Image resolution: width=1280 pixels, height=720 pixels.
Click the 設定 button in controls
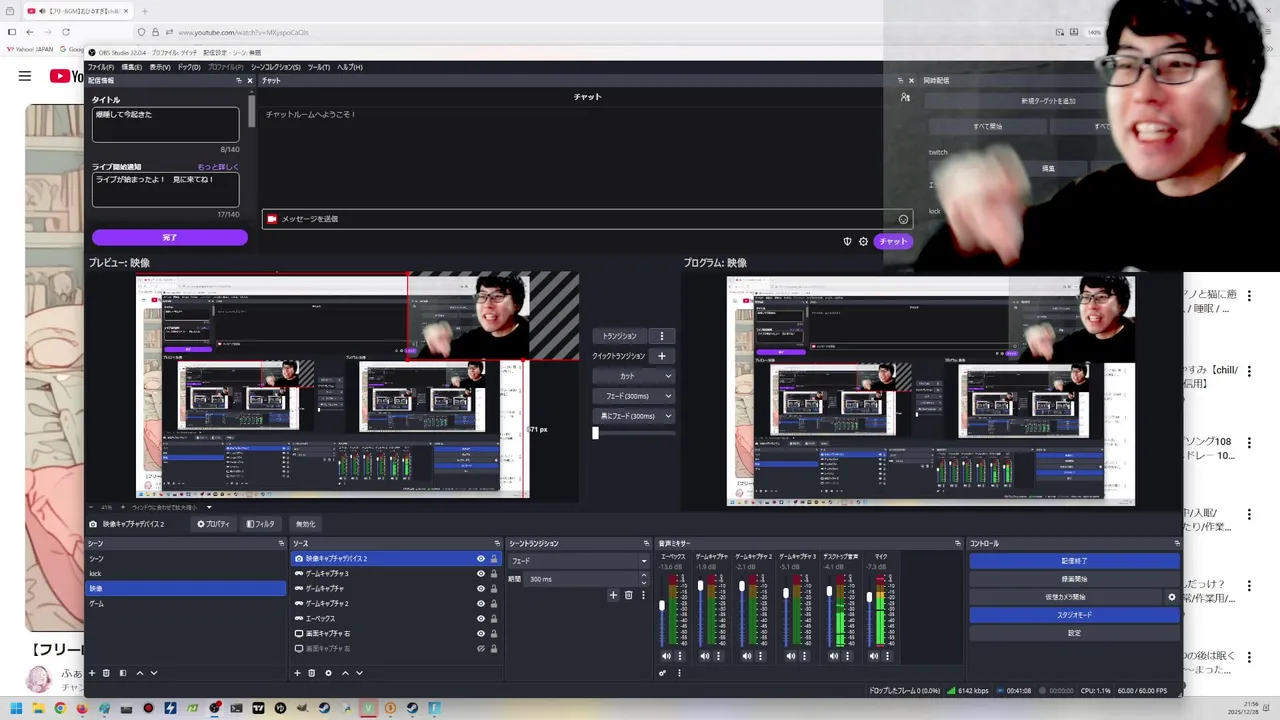(1075, 633)
